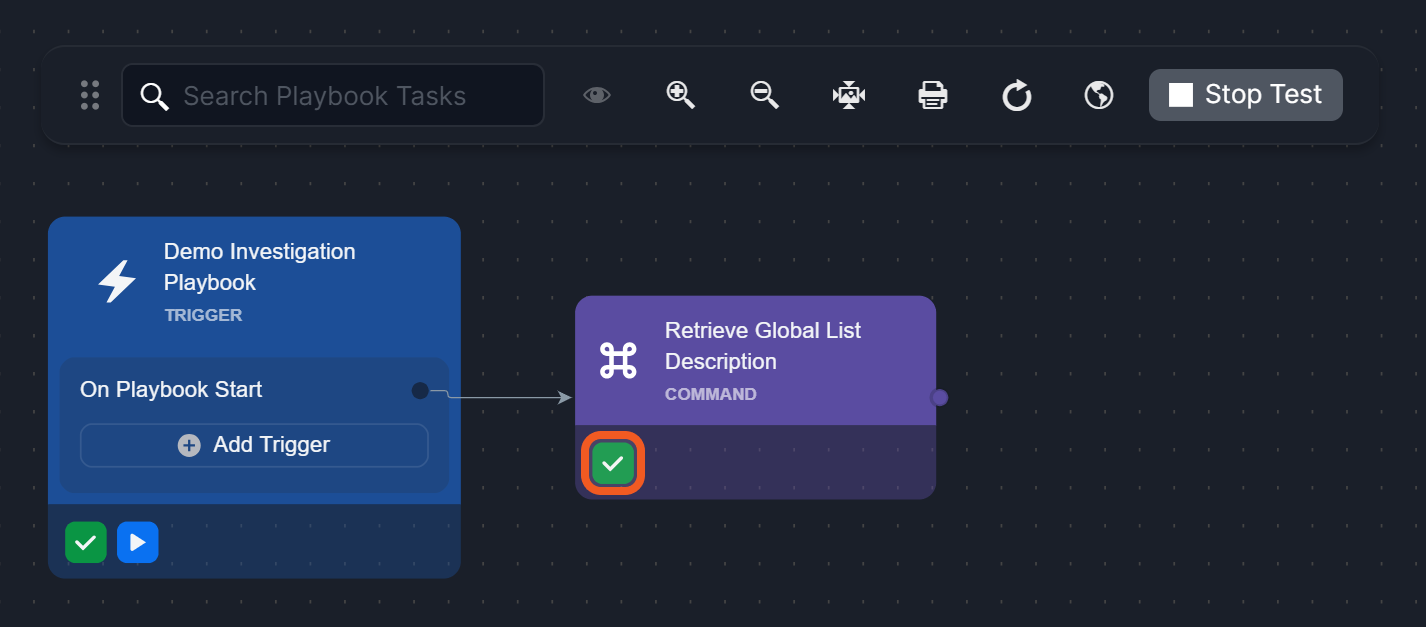Zoom out of the playbook canvas

point(765,95)
